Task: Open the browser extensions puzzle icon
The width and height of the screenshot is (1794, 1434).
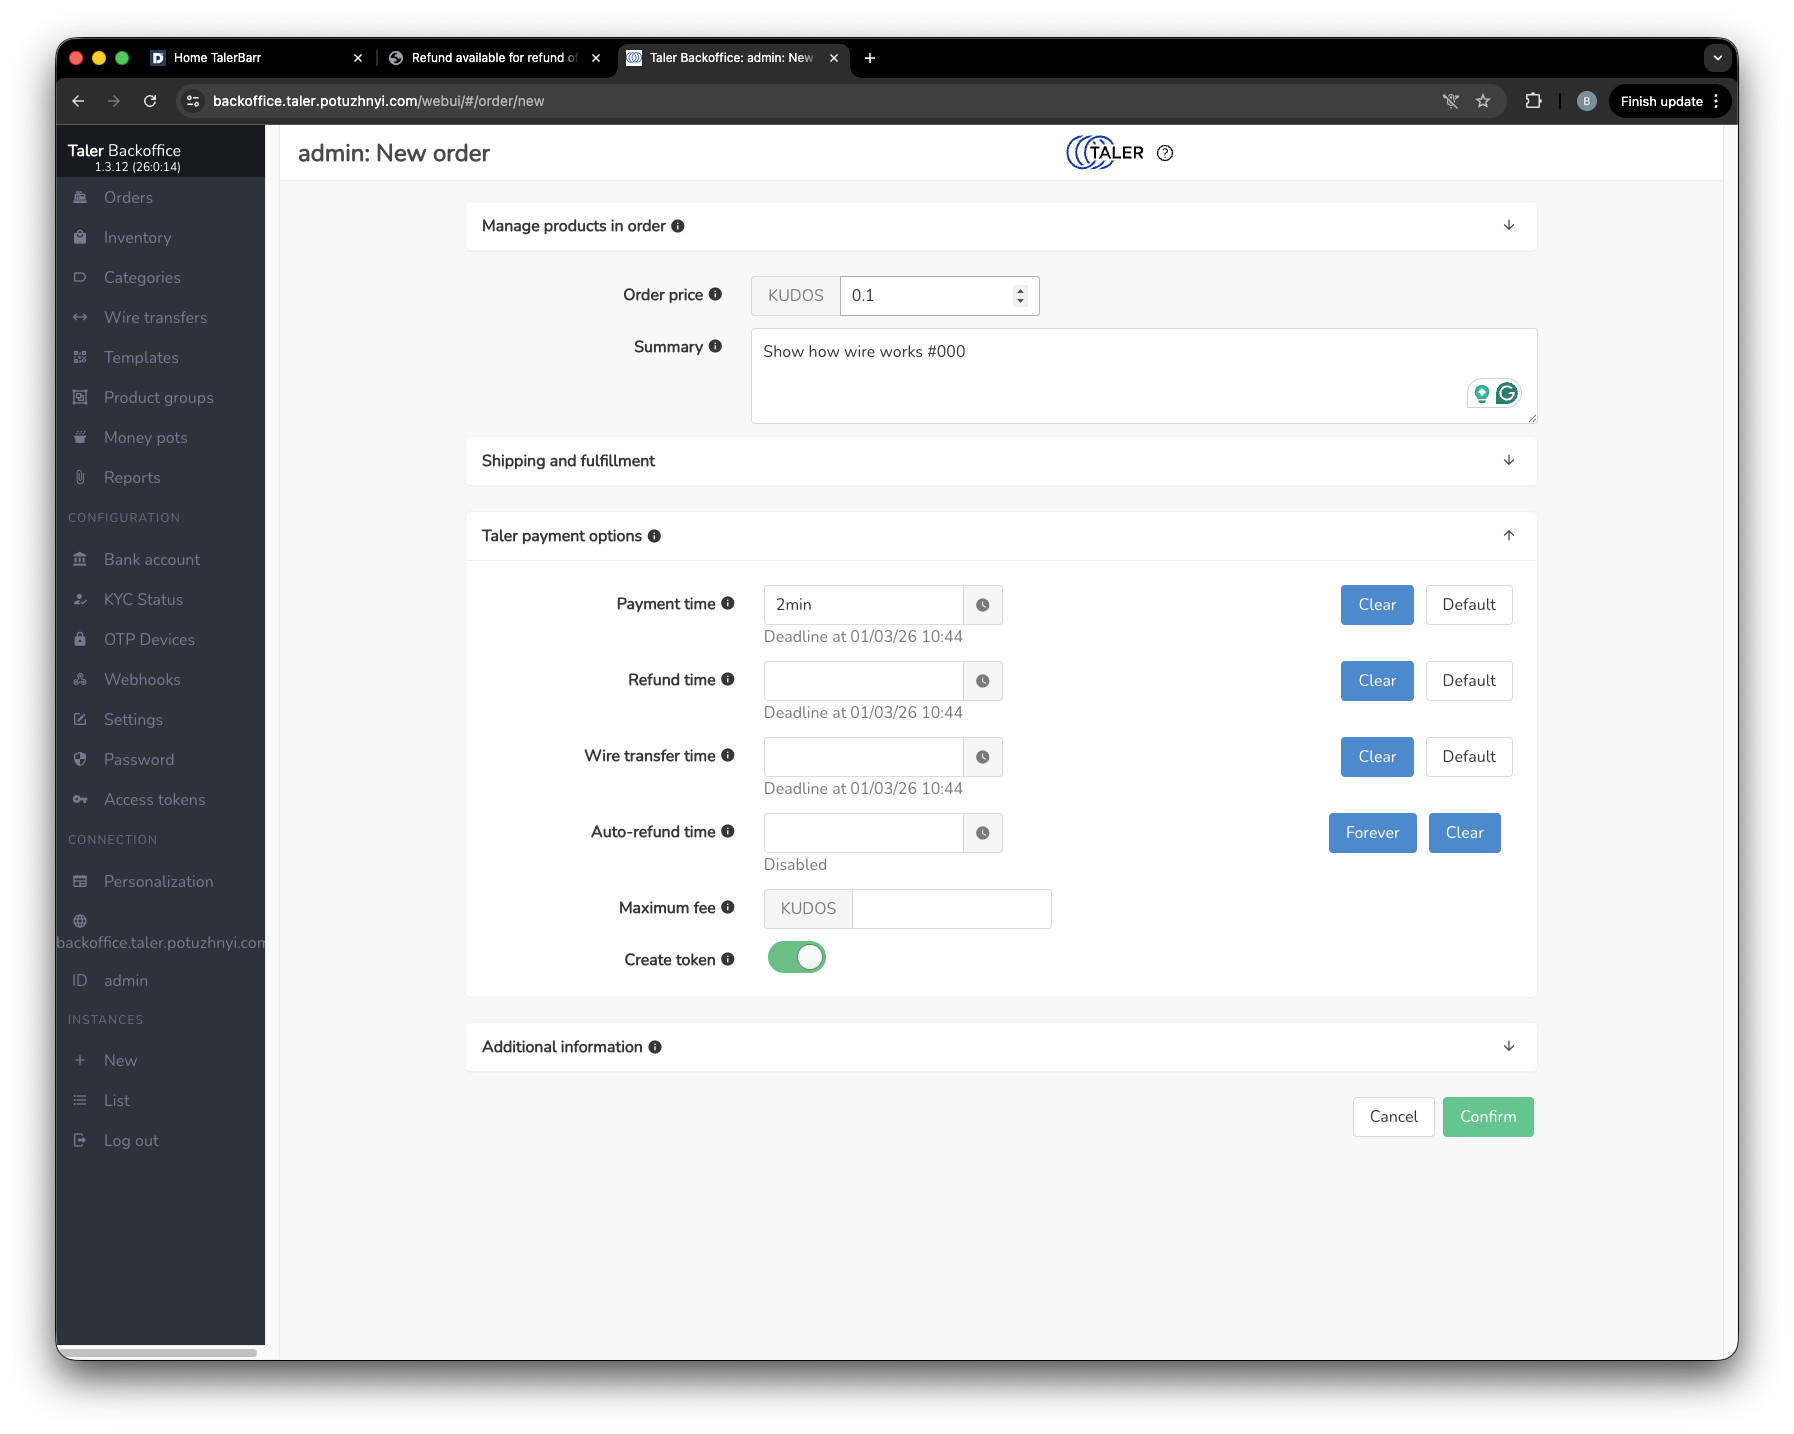Action: click(1532, 101)
